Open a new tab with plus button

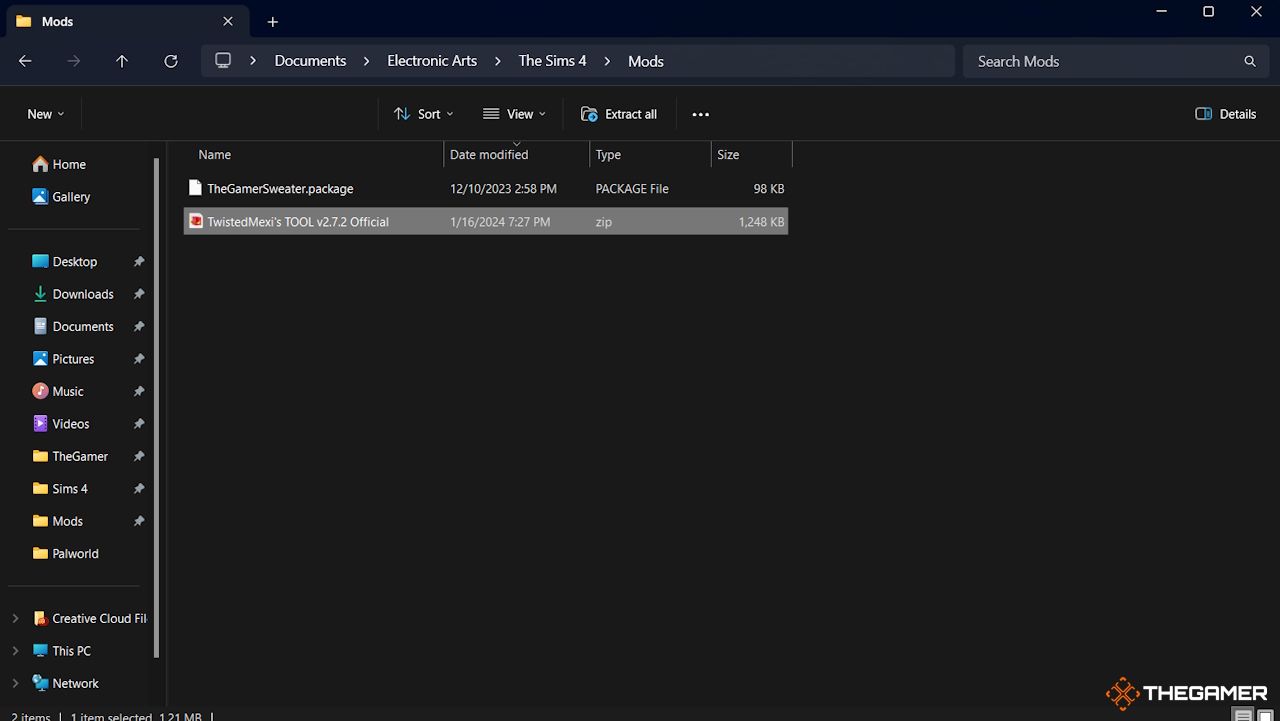coord(272,22)
